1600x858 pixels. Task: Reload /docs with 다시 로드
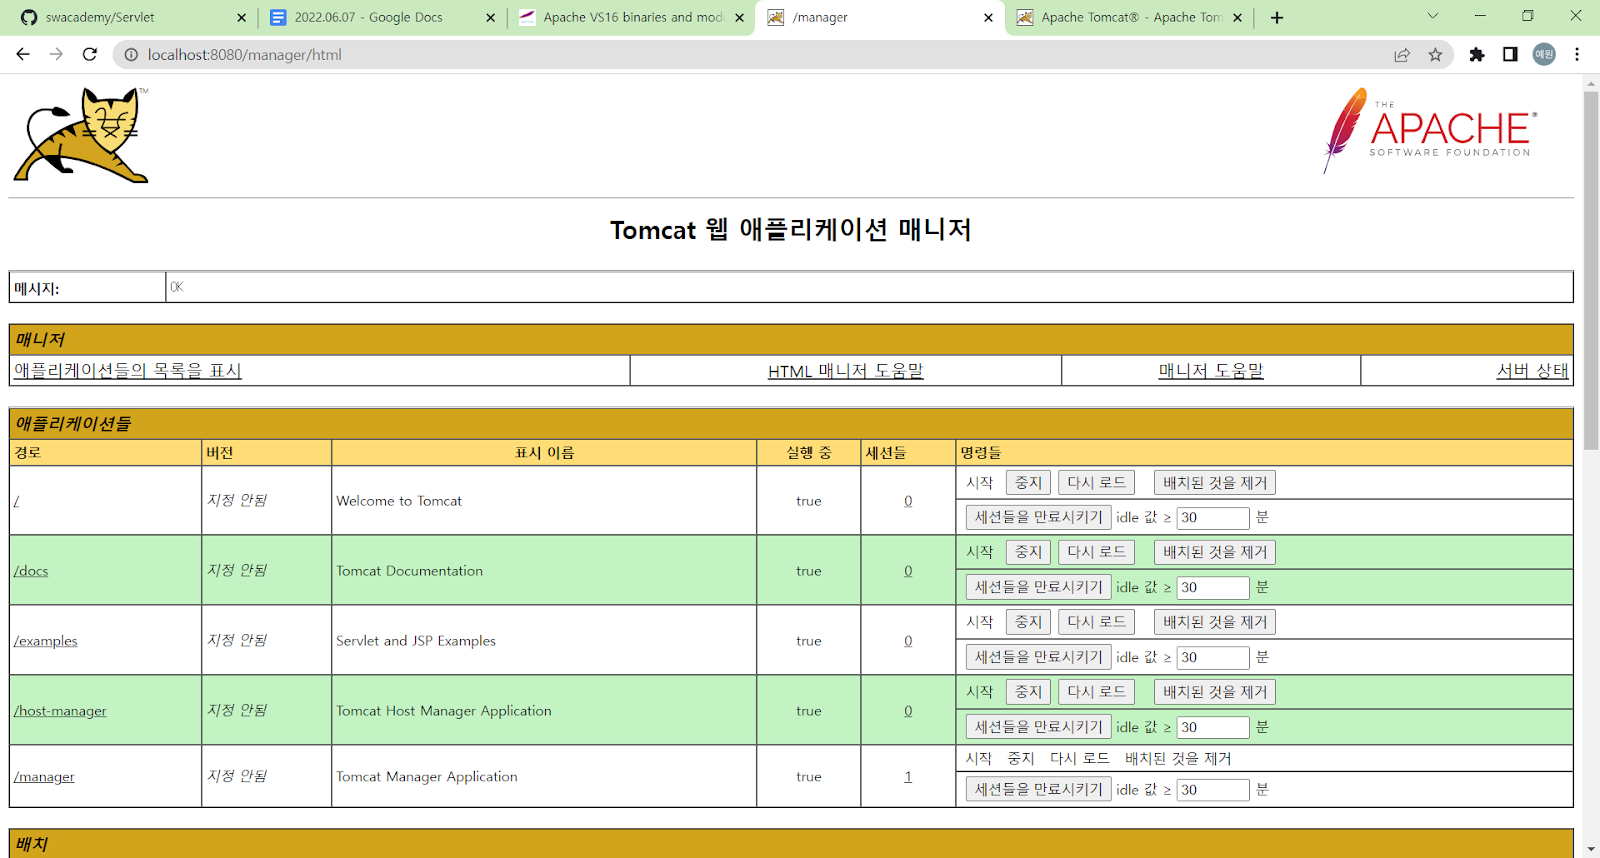click(x=1096, y=552)
